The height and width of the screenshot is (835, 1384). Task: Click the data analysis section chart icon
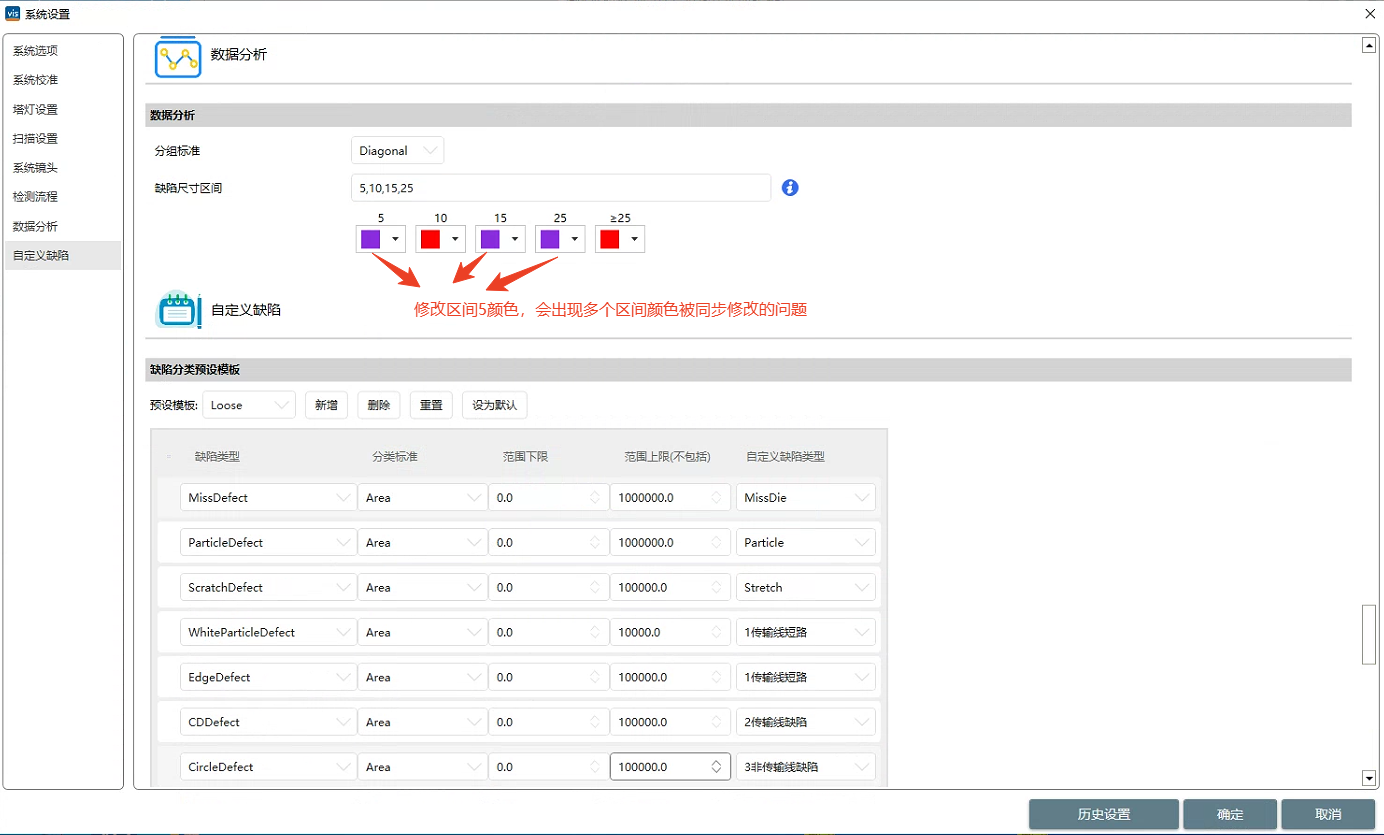pyautogui.click(x=178, y=57)
